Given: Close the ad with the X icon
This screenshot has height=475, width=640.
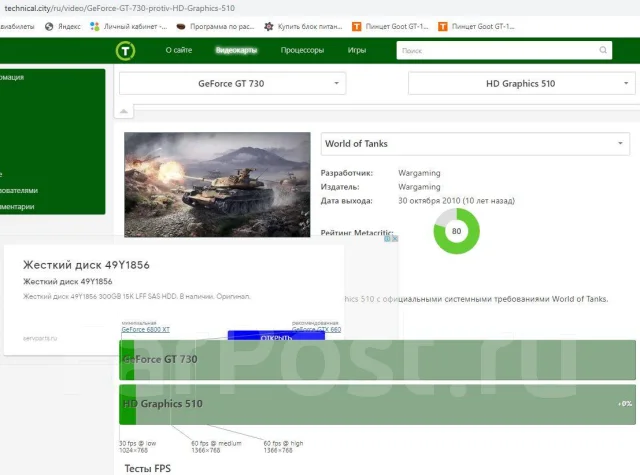Looking at the screenshot, I should click(x=395, y=239).
